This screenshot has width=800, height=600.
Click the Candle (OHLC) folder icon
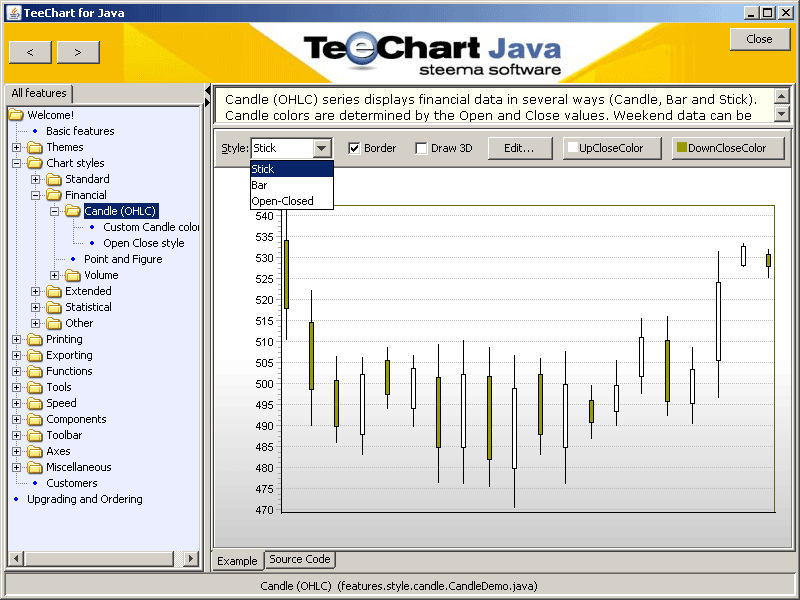pyautogui.click(x=72, y=211)
